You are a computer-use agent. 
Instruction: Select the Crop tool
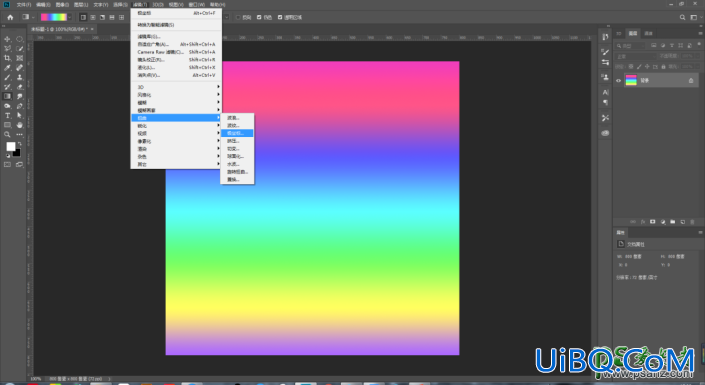[x=7, y=58]
